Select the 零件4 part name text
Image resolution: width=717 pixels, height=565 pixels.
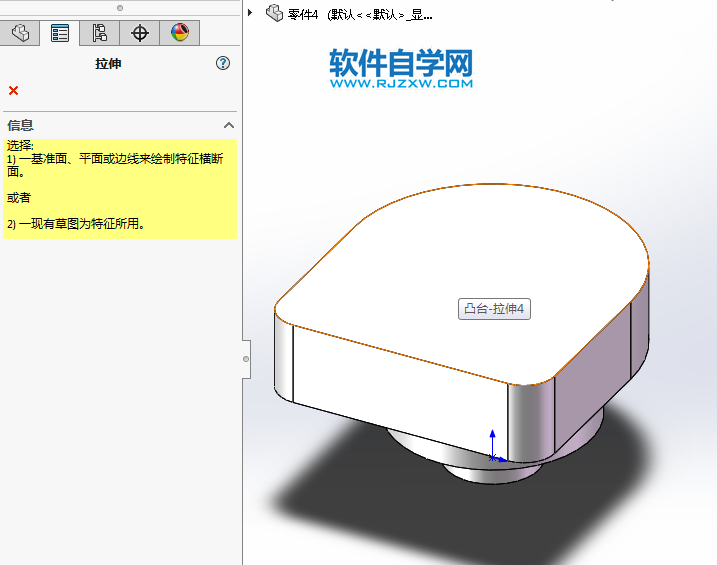(x=303, y=15)
